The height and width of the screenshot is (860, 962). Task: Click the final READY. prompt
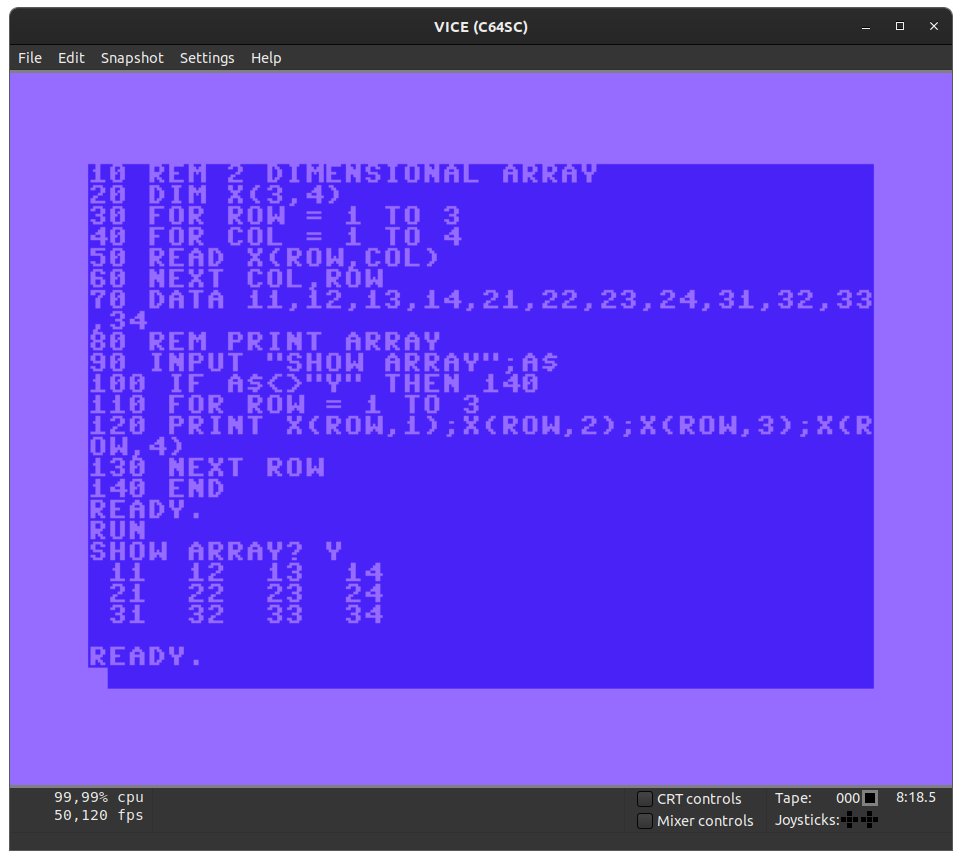pyautogui.click(x=145, y=656)
